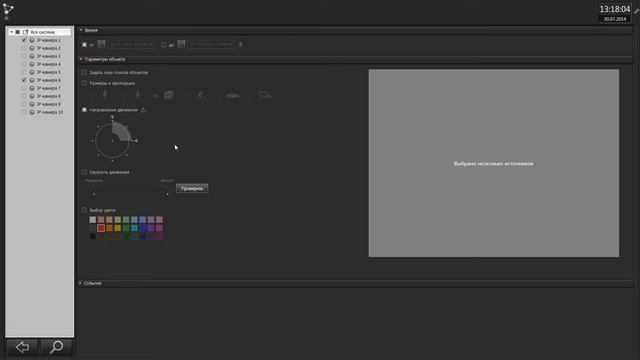Open the 'from' date calendar icon

(101, 44)
